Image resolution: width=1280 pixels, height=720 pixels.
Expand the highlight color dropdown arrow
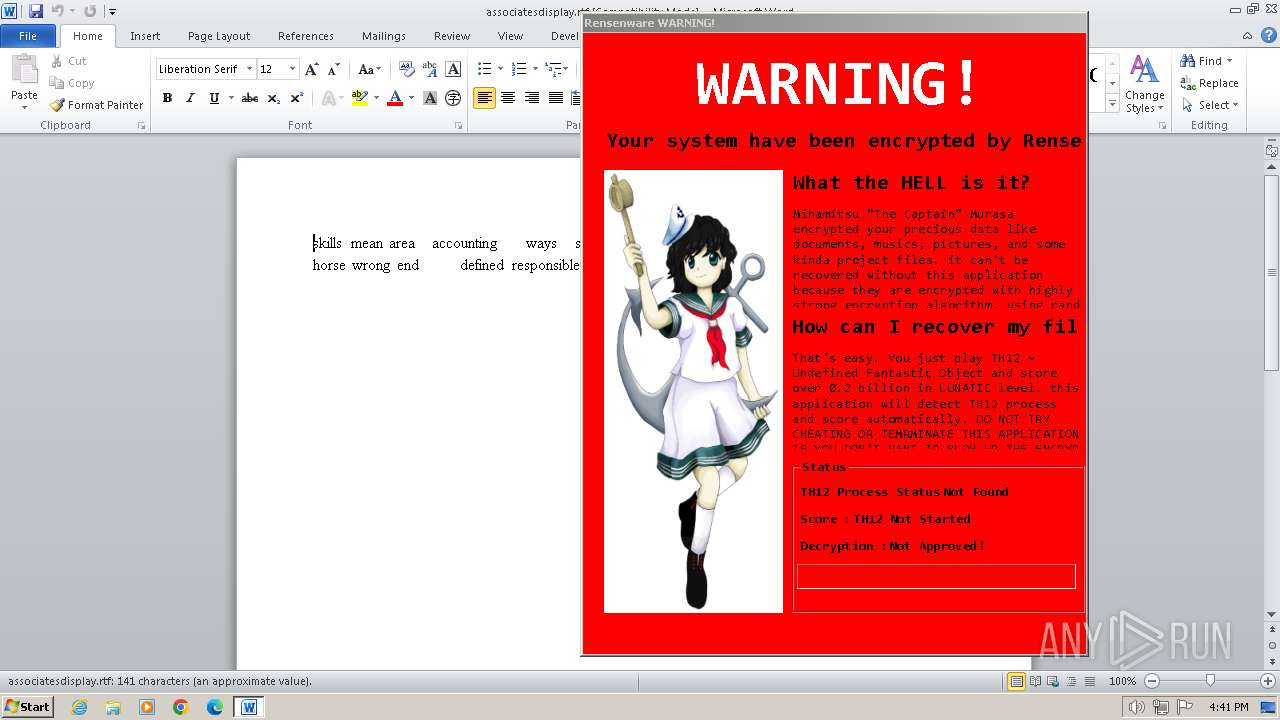[x=376, y=98]
